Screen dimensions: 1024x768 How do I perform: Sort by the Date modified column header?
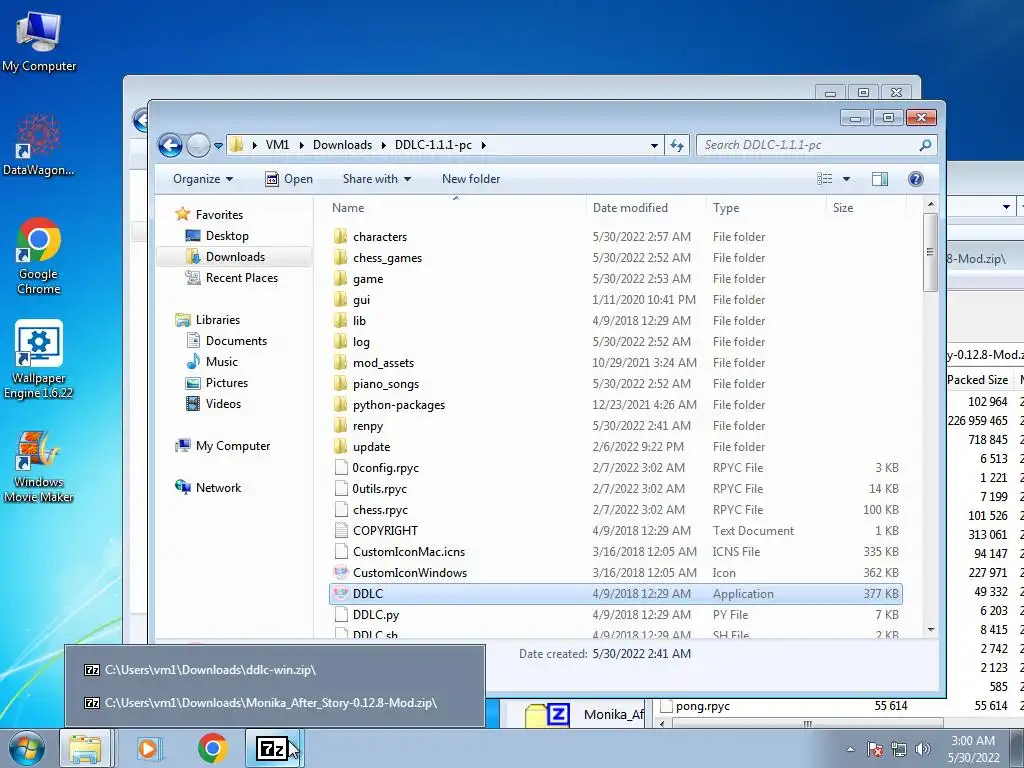pos(630,208)
